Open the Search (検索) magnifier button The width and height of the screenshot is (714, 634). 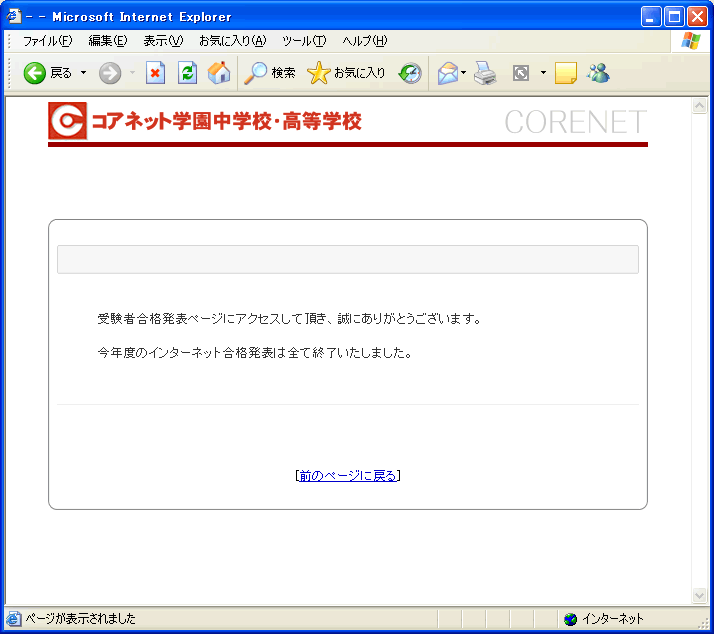click(x=270, y=73)
